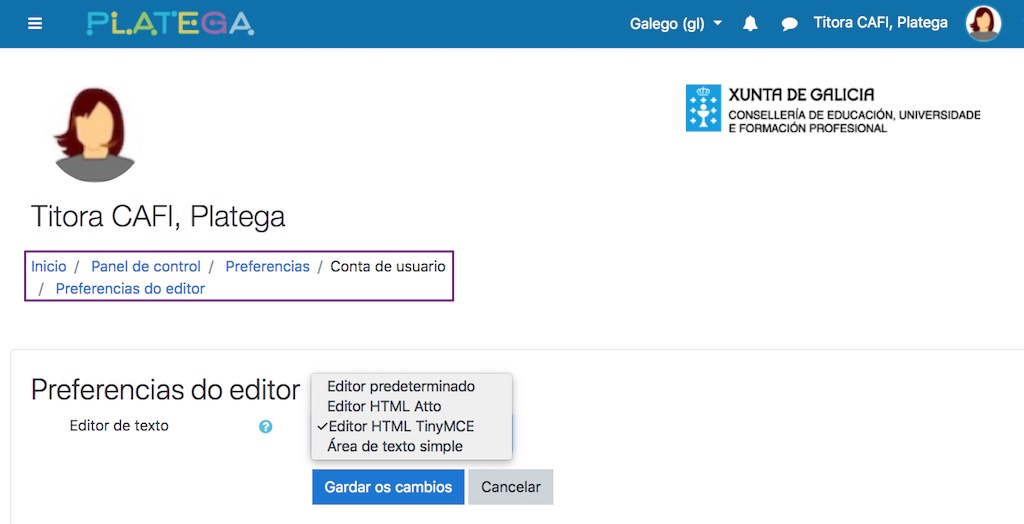
Task: Click help icon beside Editor de texto
Action: [x=265, y=427]
